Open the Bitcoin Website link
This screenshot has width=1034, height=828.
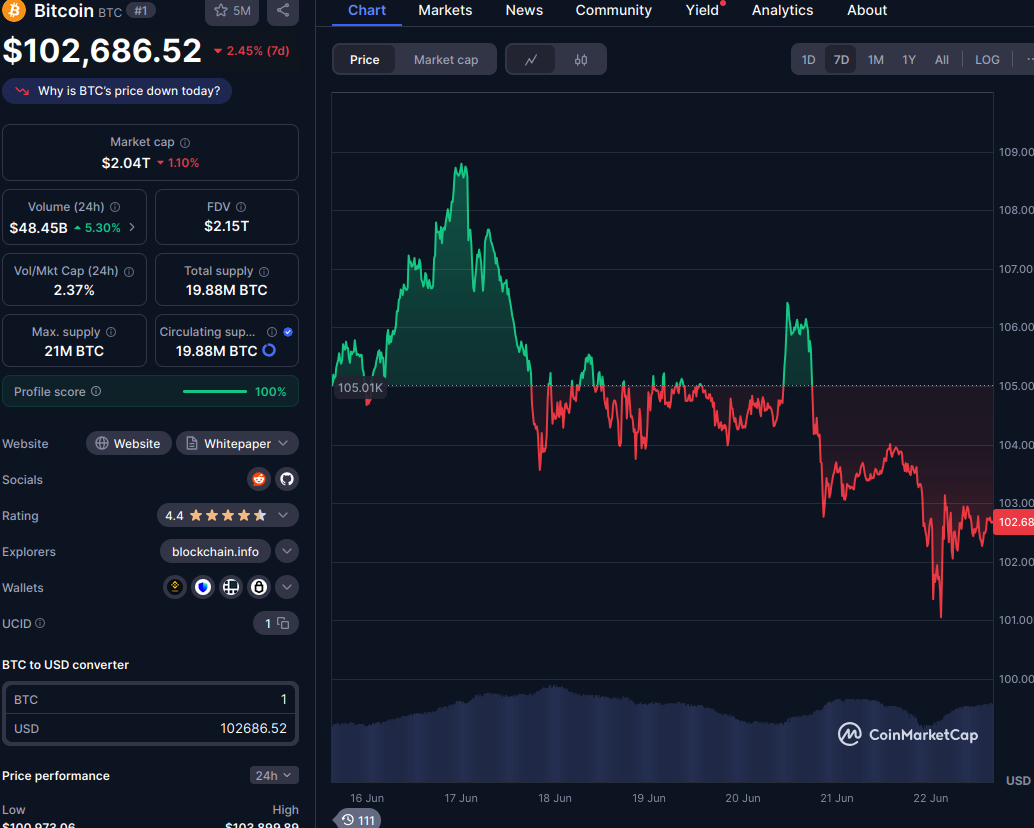[x=129, y=443]
